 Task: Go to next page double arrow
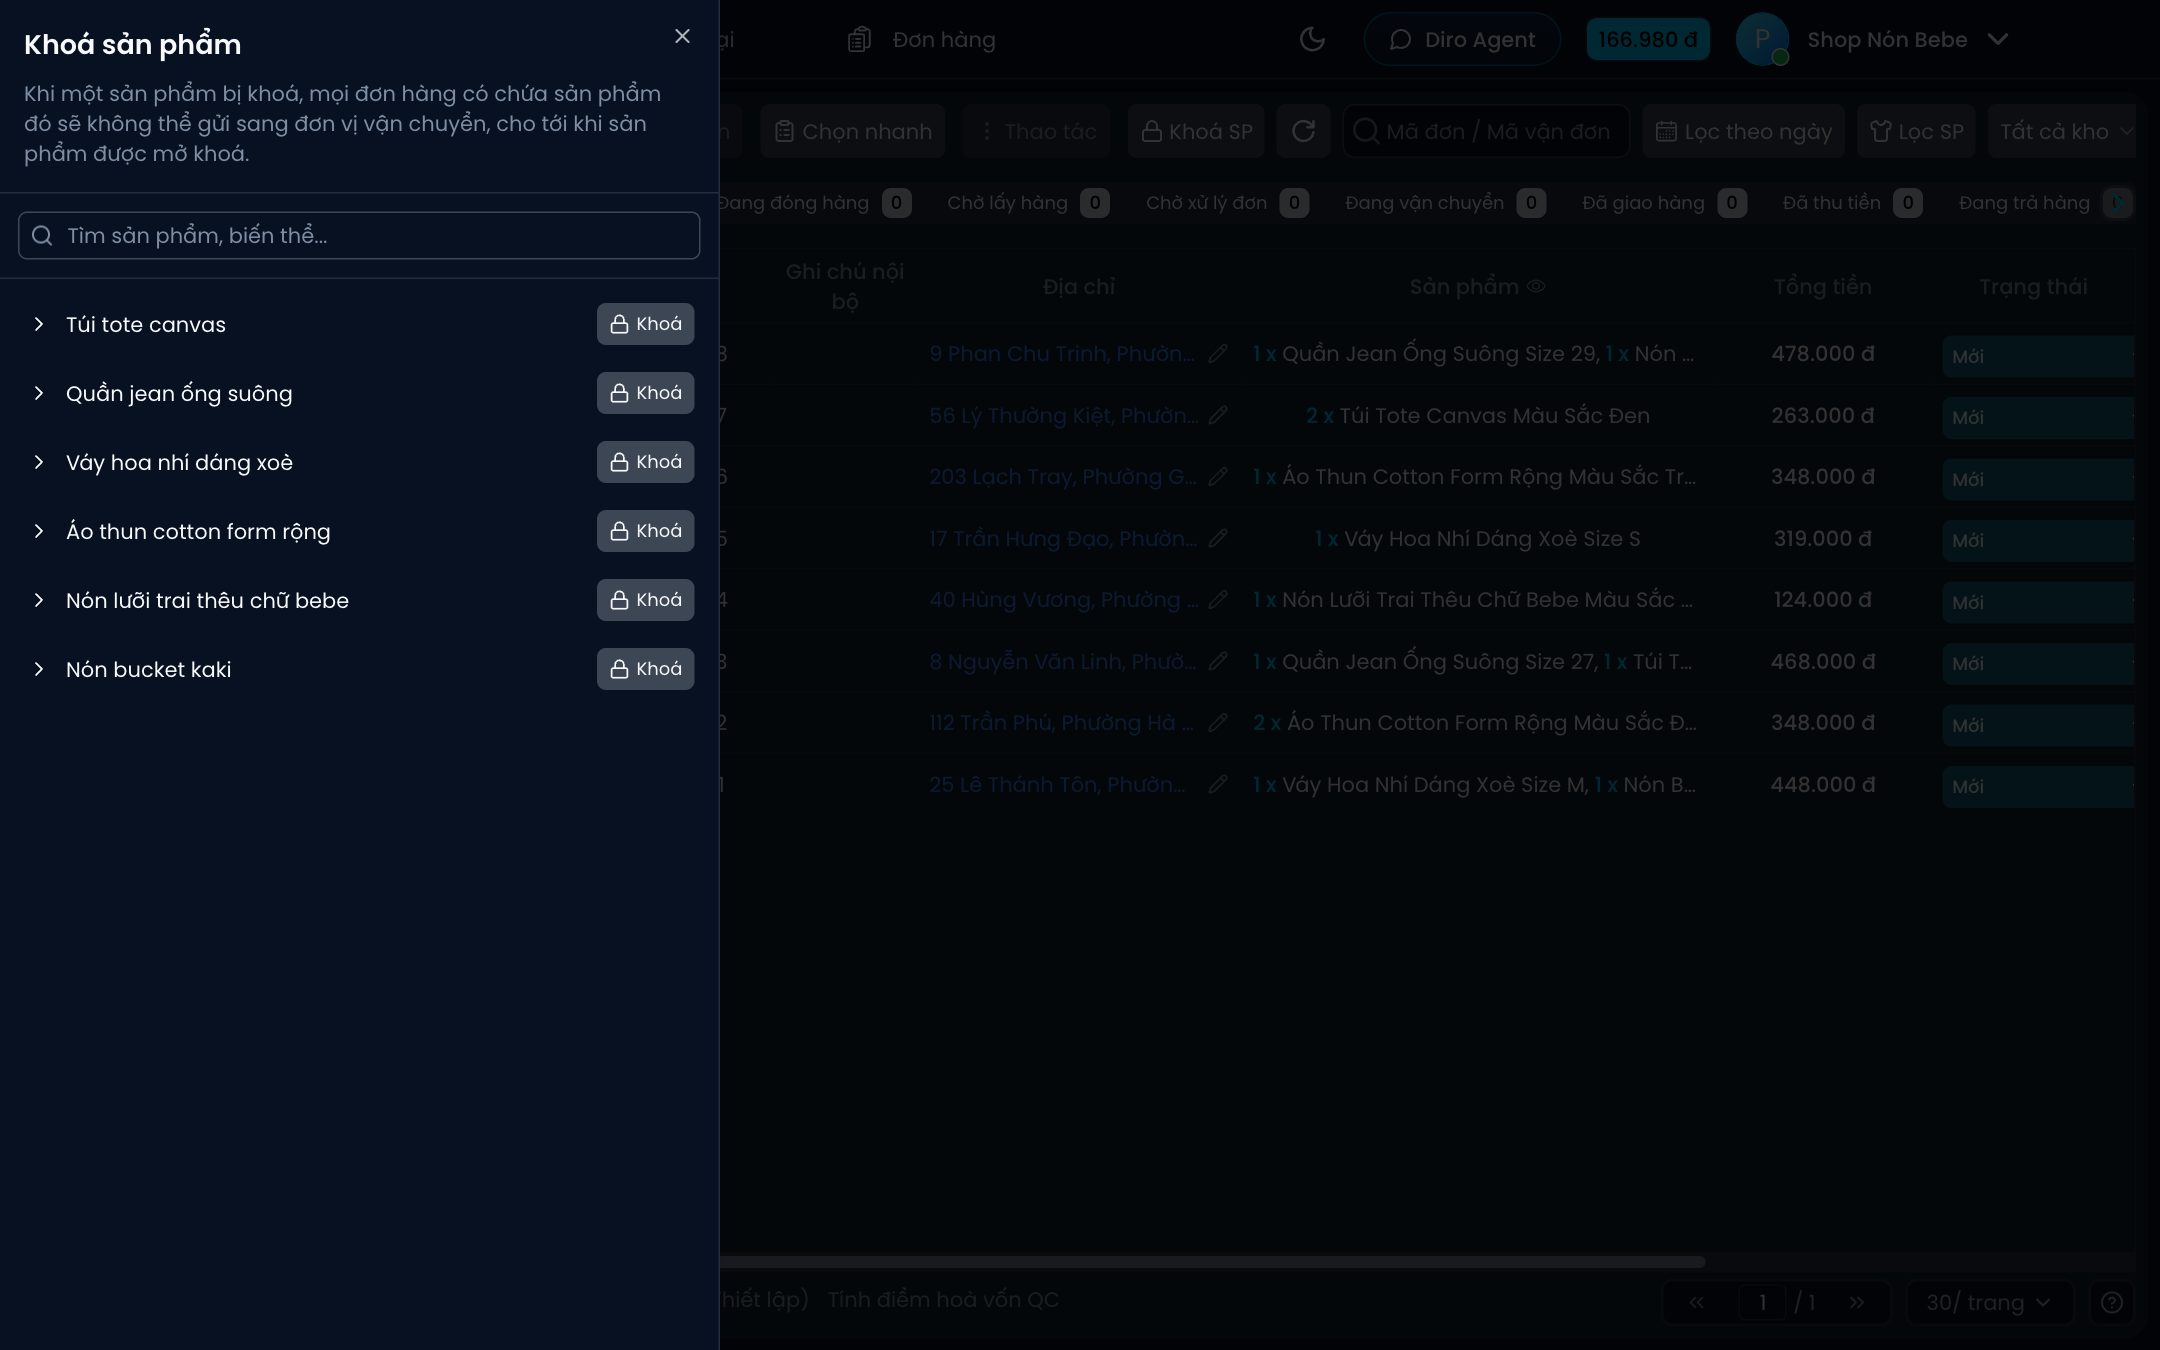coord(1856,1302)
